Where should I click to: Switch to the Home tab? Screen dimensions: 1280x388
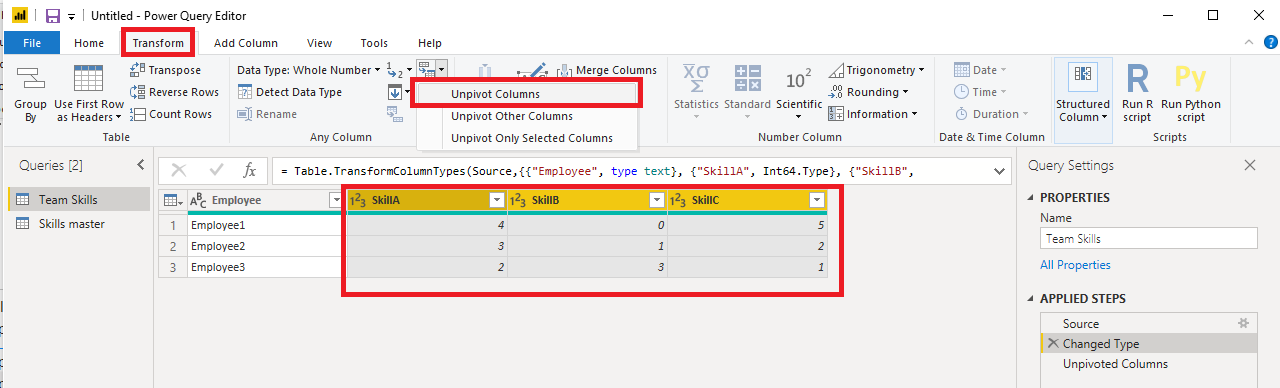pos(89,43)
